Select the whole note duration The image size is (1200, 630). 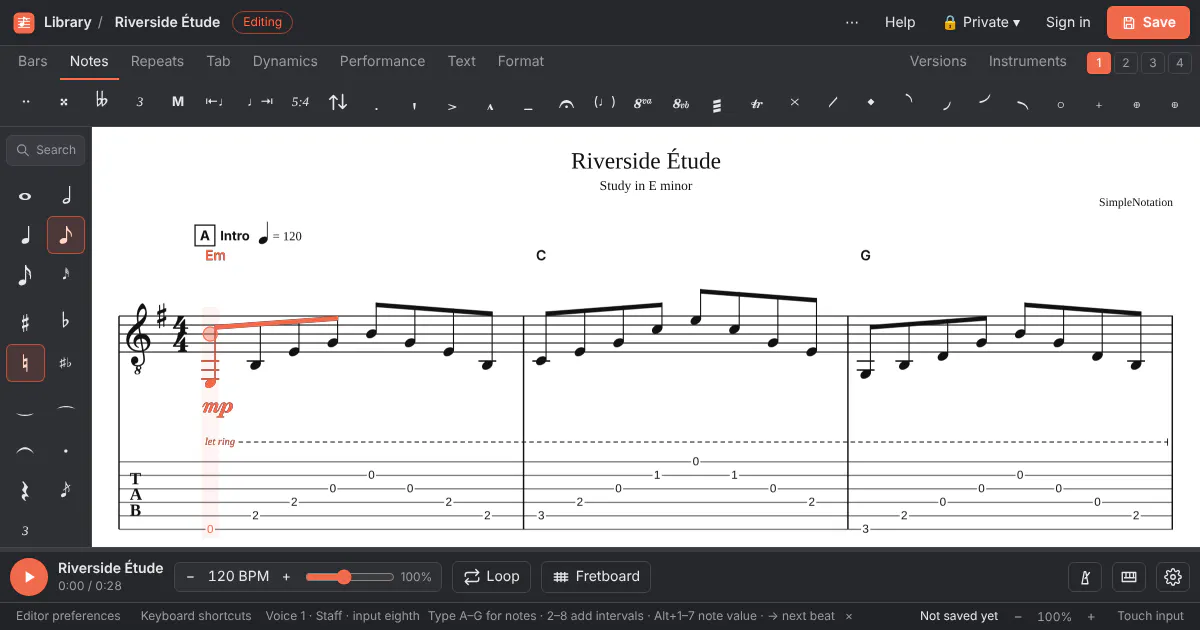pyautogui.click(x=25, y=197)
